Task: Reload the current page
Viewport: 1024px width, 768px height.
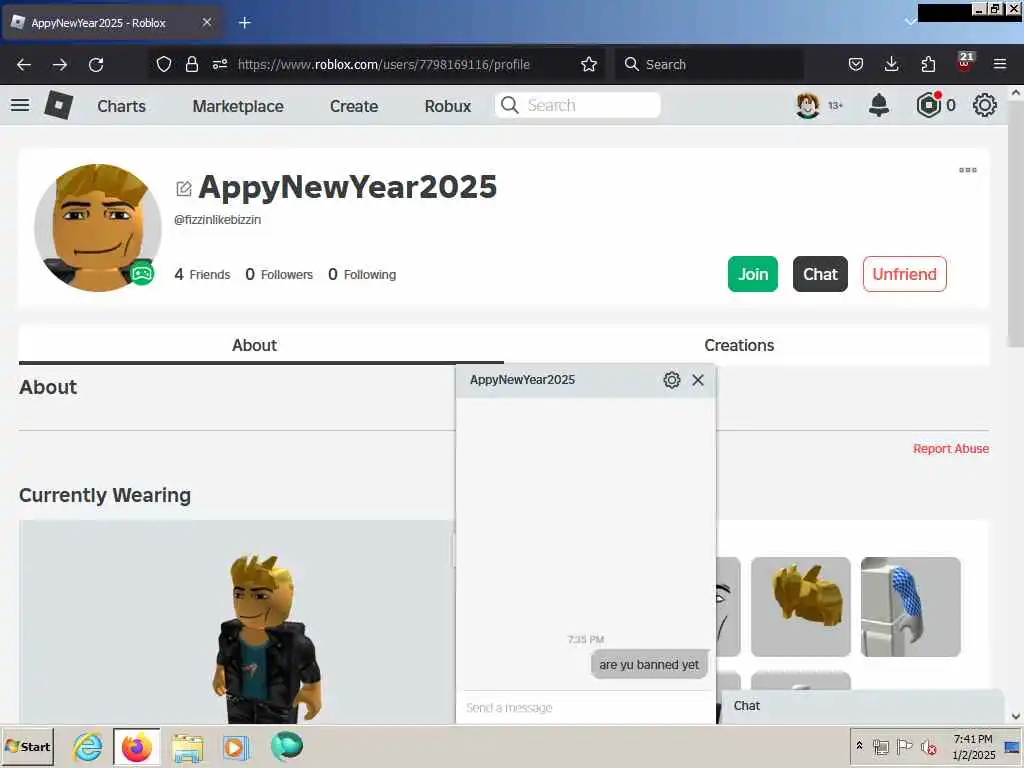Action: [96, 65]
